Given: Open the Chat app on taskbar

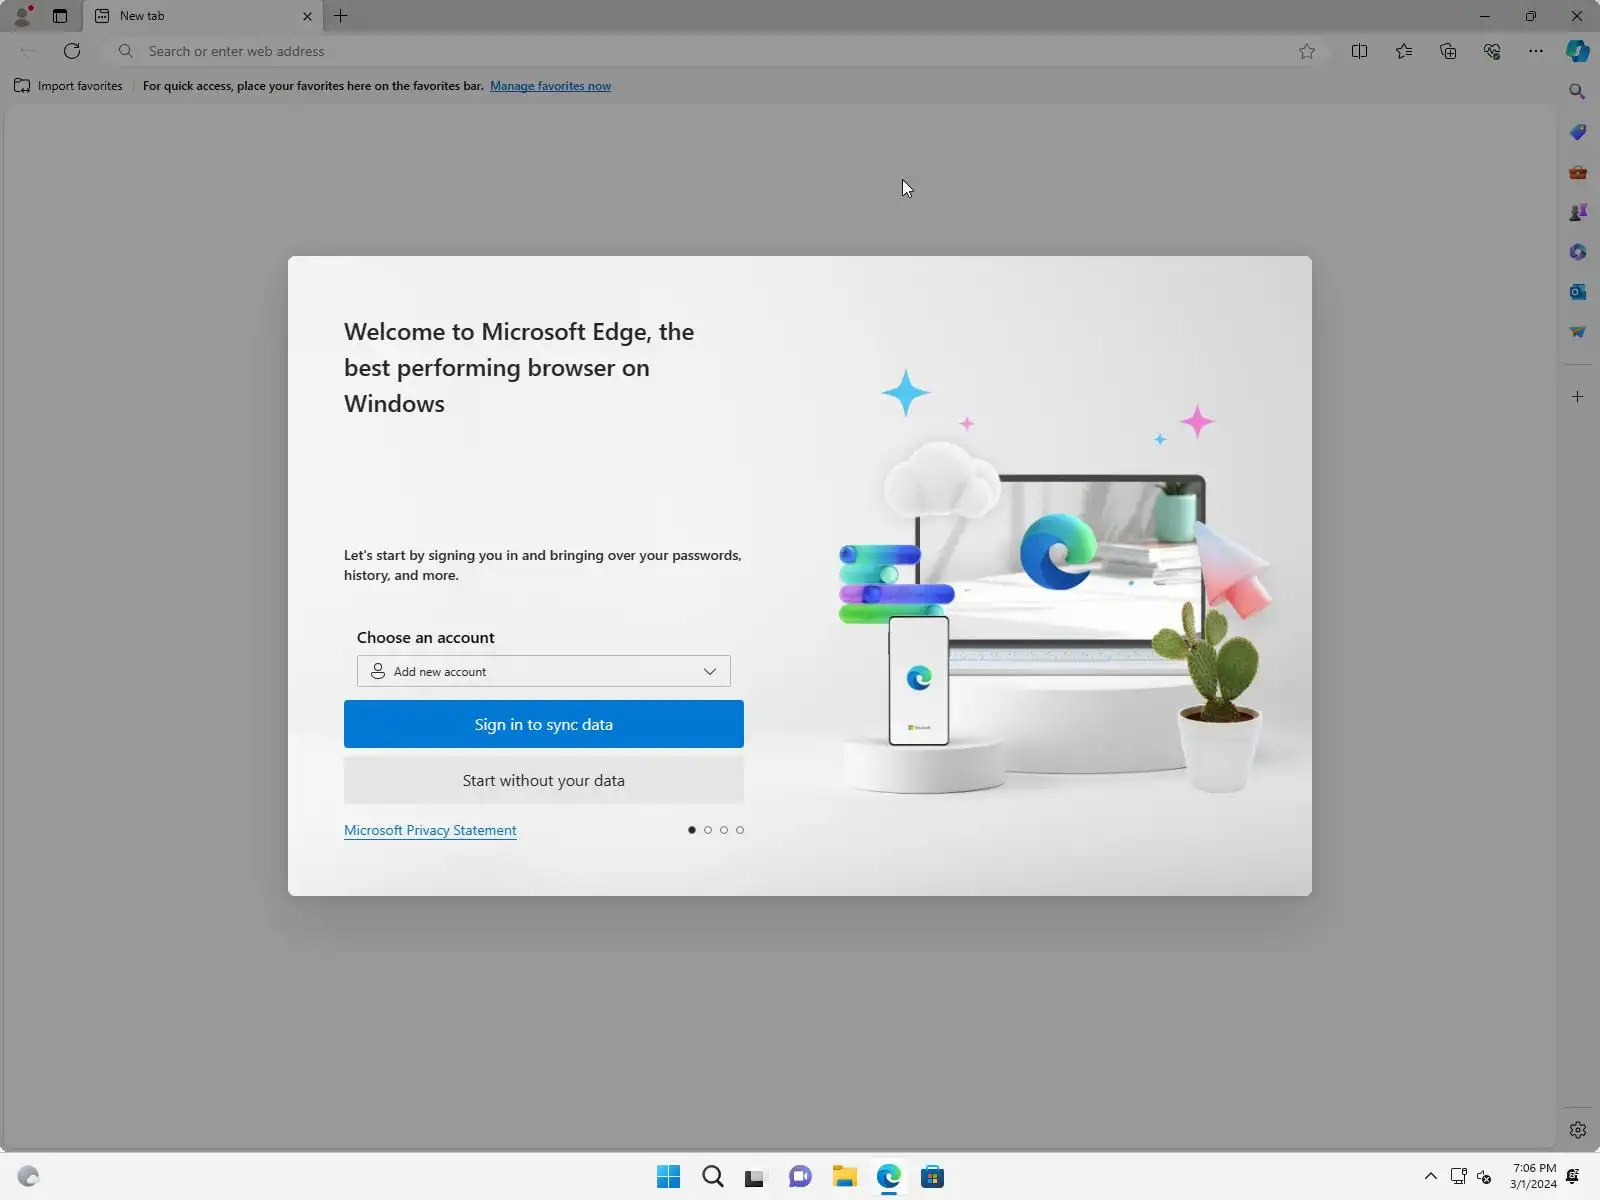Looking at the screenshot, I should [800, 1177].
